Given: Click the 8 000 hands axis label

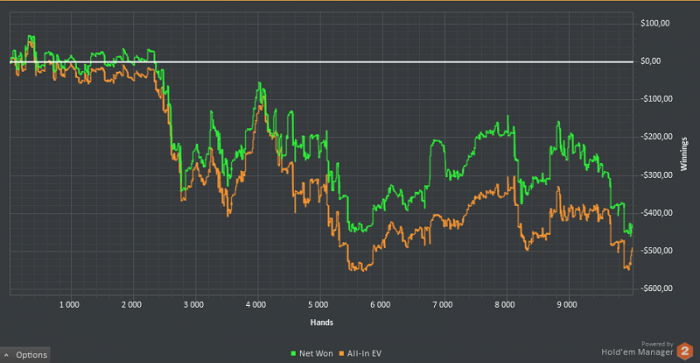Looking at the screenshot, I should 504,305.
